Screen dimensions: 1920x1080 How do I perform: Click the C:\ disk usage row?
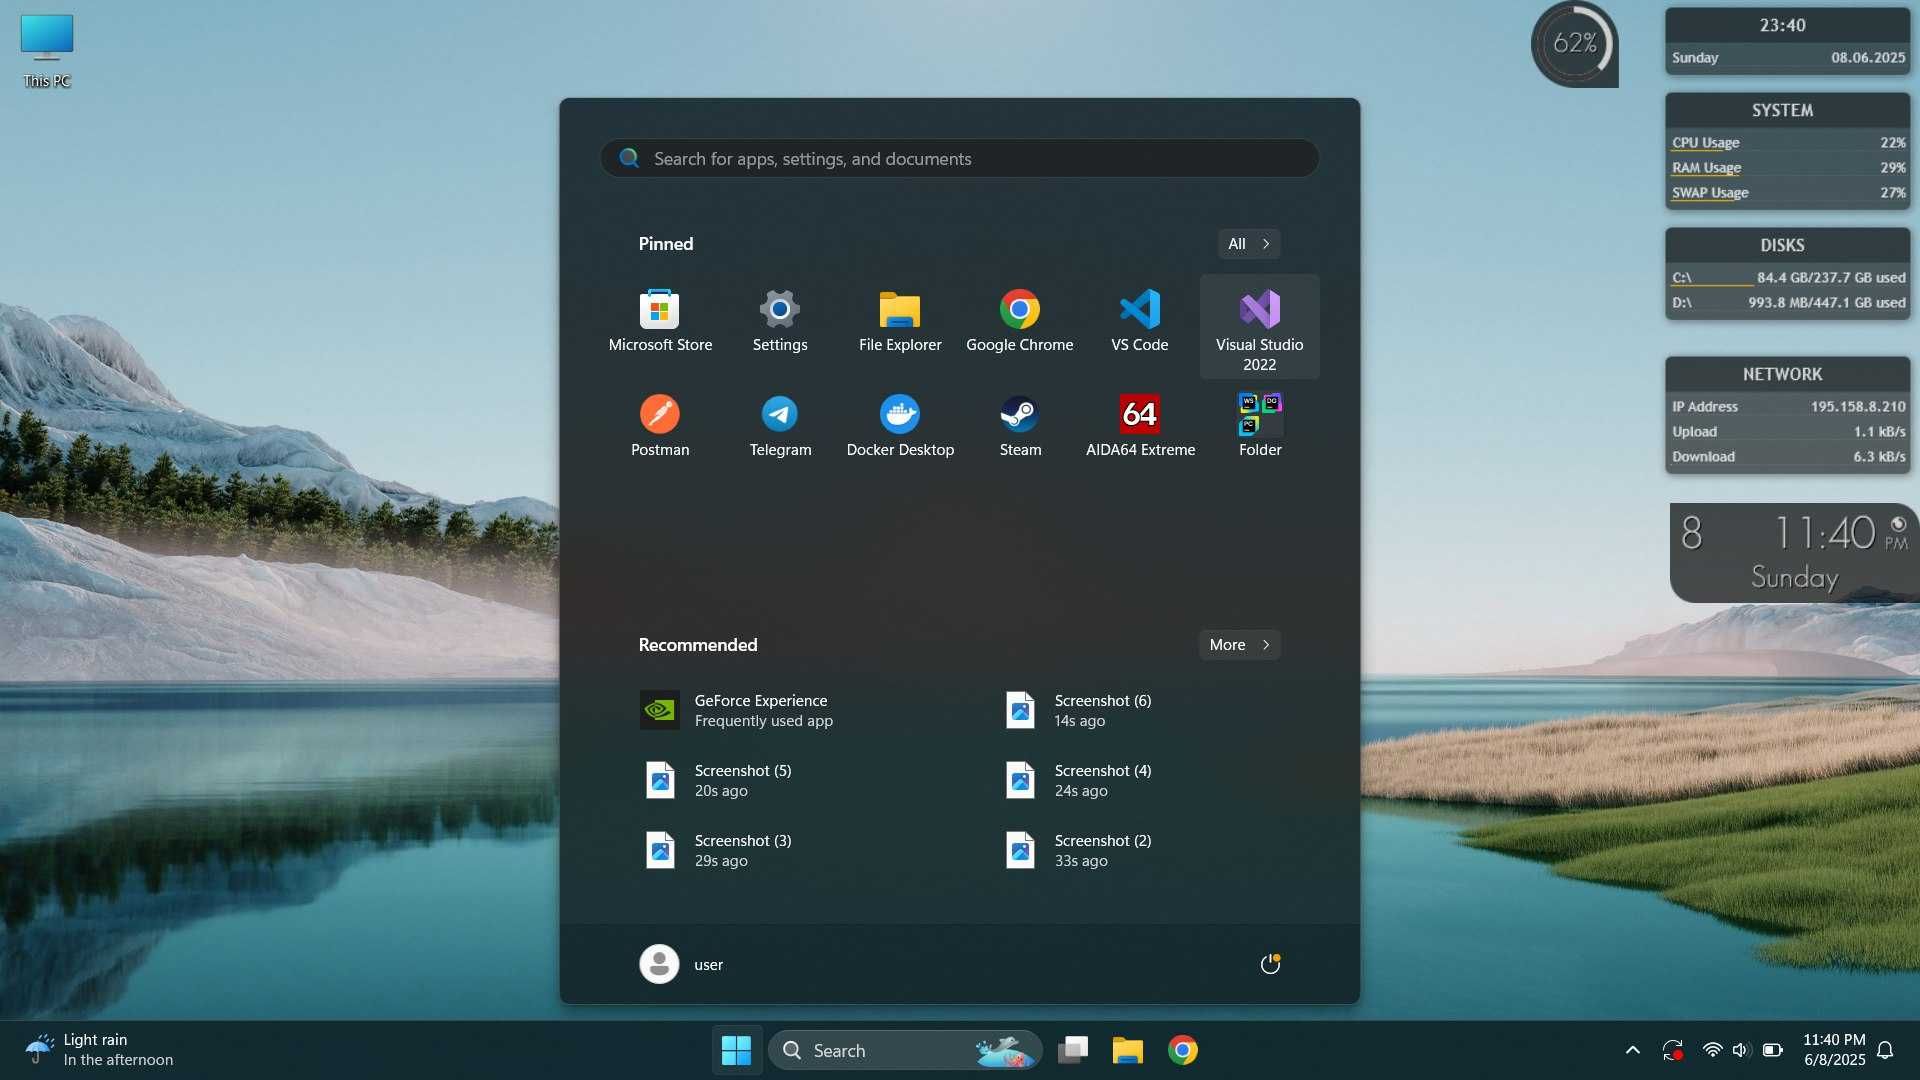click(x=1788, y=278)
